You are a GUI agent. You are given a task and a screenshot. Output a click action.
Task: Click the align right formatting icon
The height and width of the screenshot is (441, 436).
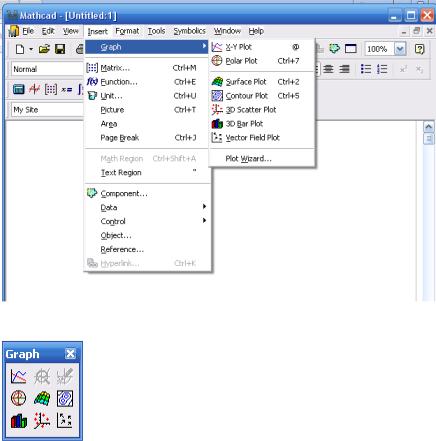(x=344, y=69)
